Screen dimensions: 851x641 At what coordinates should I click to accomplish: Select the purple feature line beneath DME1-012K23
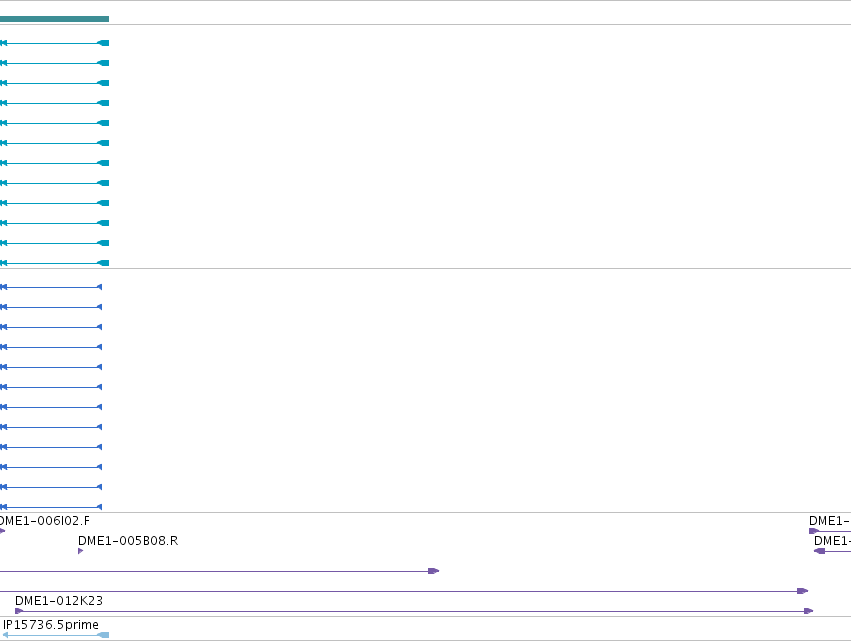coord(414,611)
